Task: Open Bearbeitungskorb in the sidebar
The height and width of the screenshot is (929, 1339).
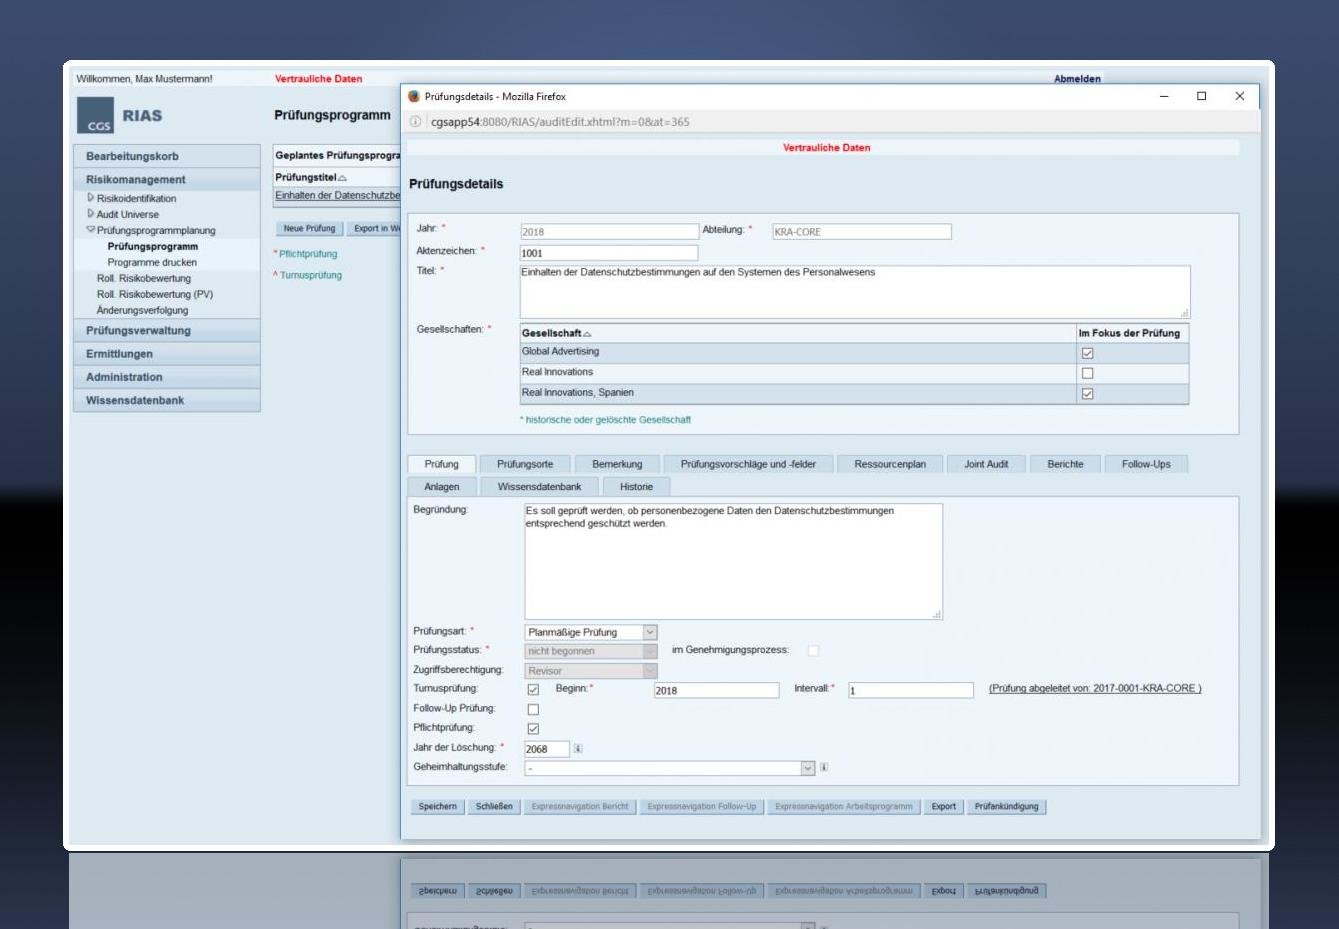Action: tap(167, 156)
